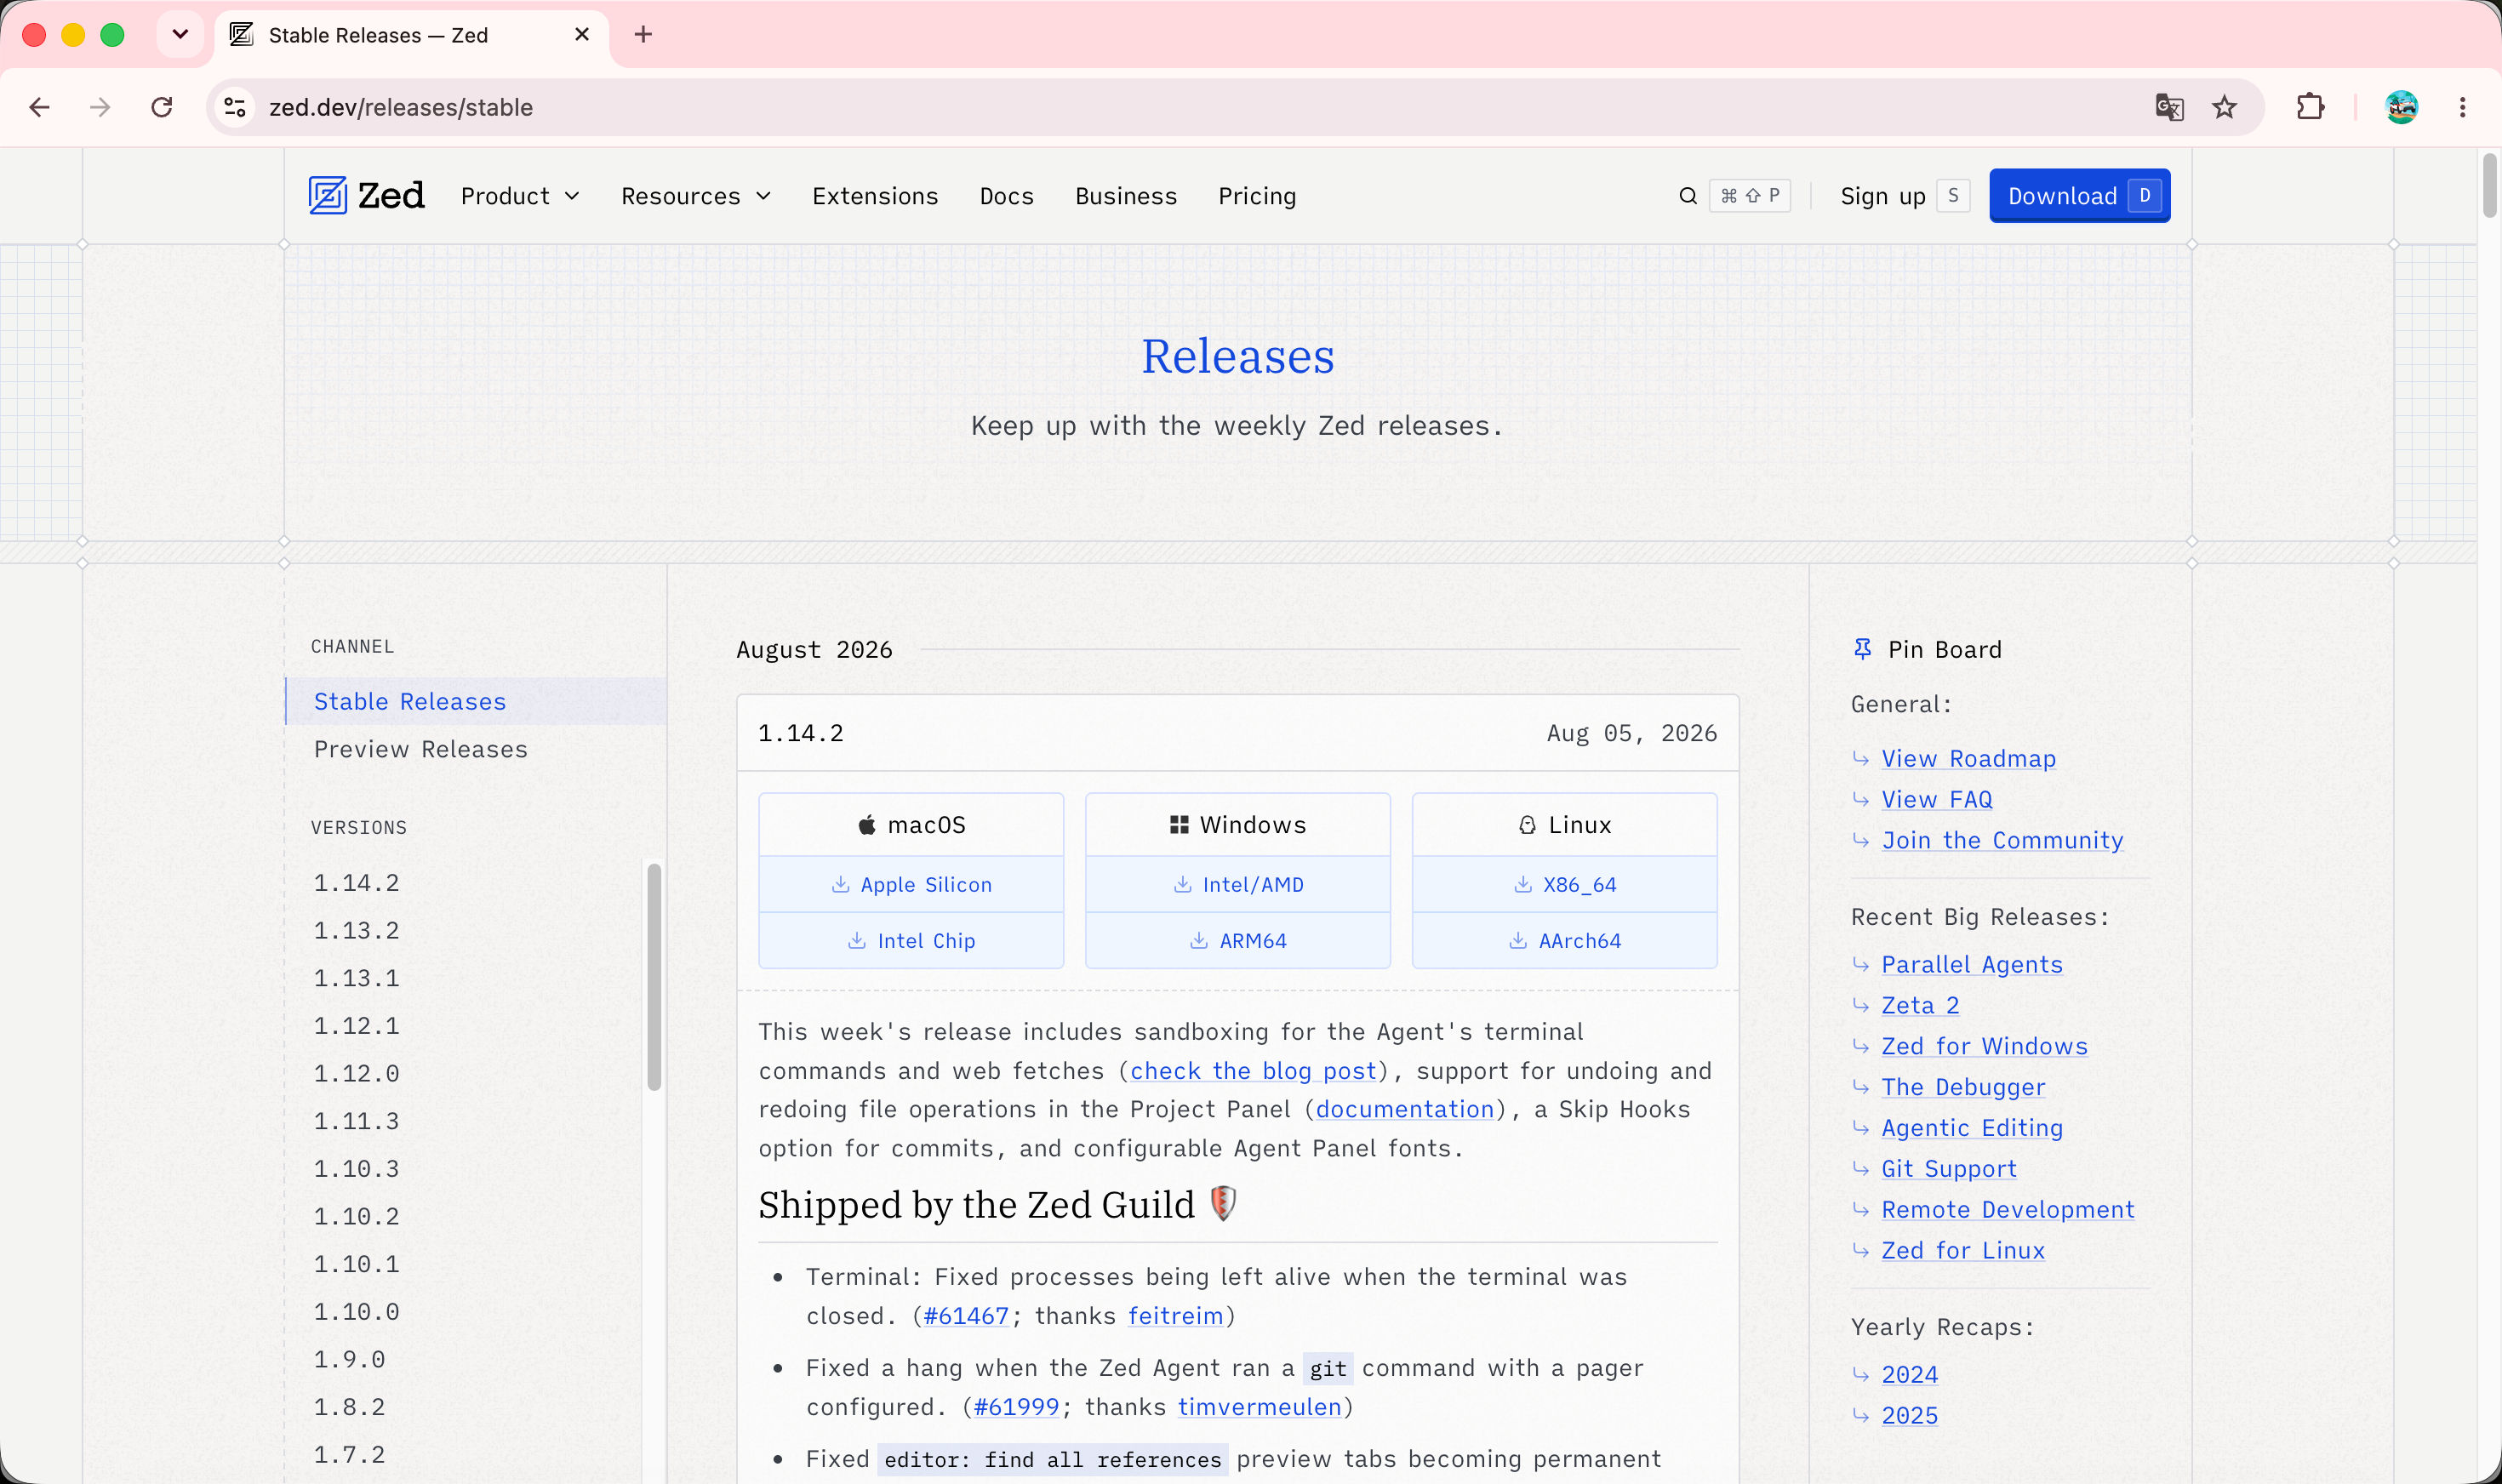Open pull request #61467 link
The height and width of the screenshot is (1484, 2502).
coord(966,1316)
